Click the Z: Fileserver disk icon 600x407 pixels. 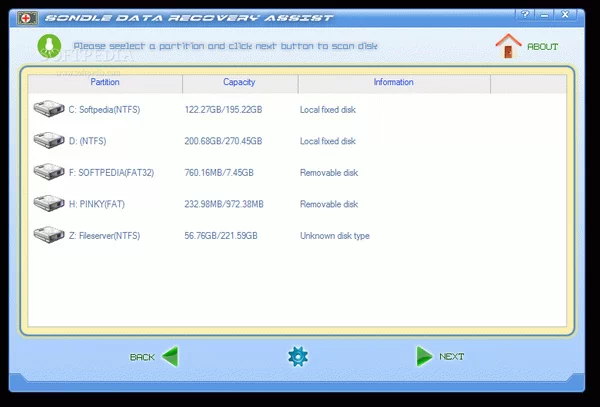click(48, 235)
